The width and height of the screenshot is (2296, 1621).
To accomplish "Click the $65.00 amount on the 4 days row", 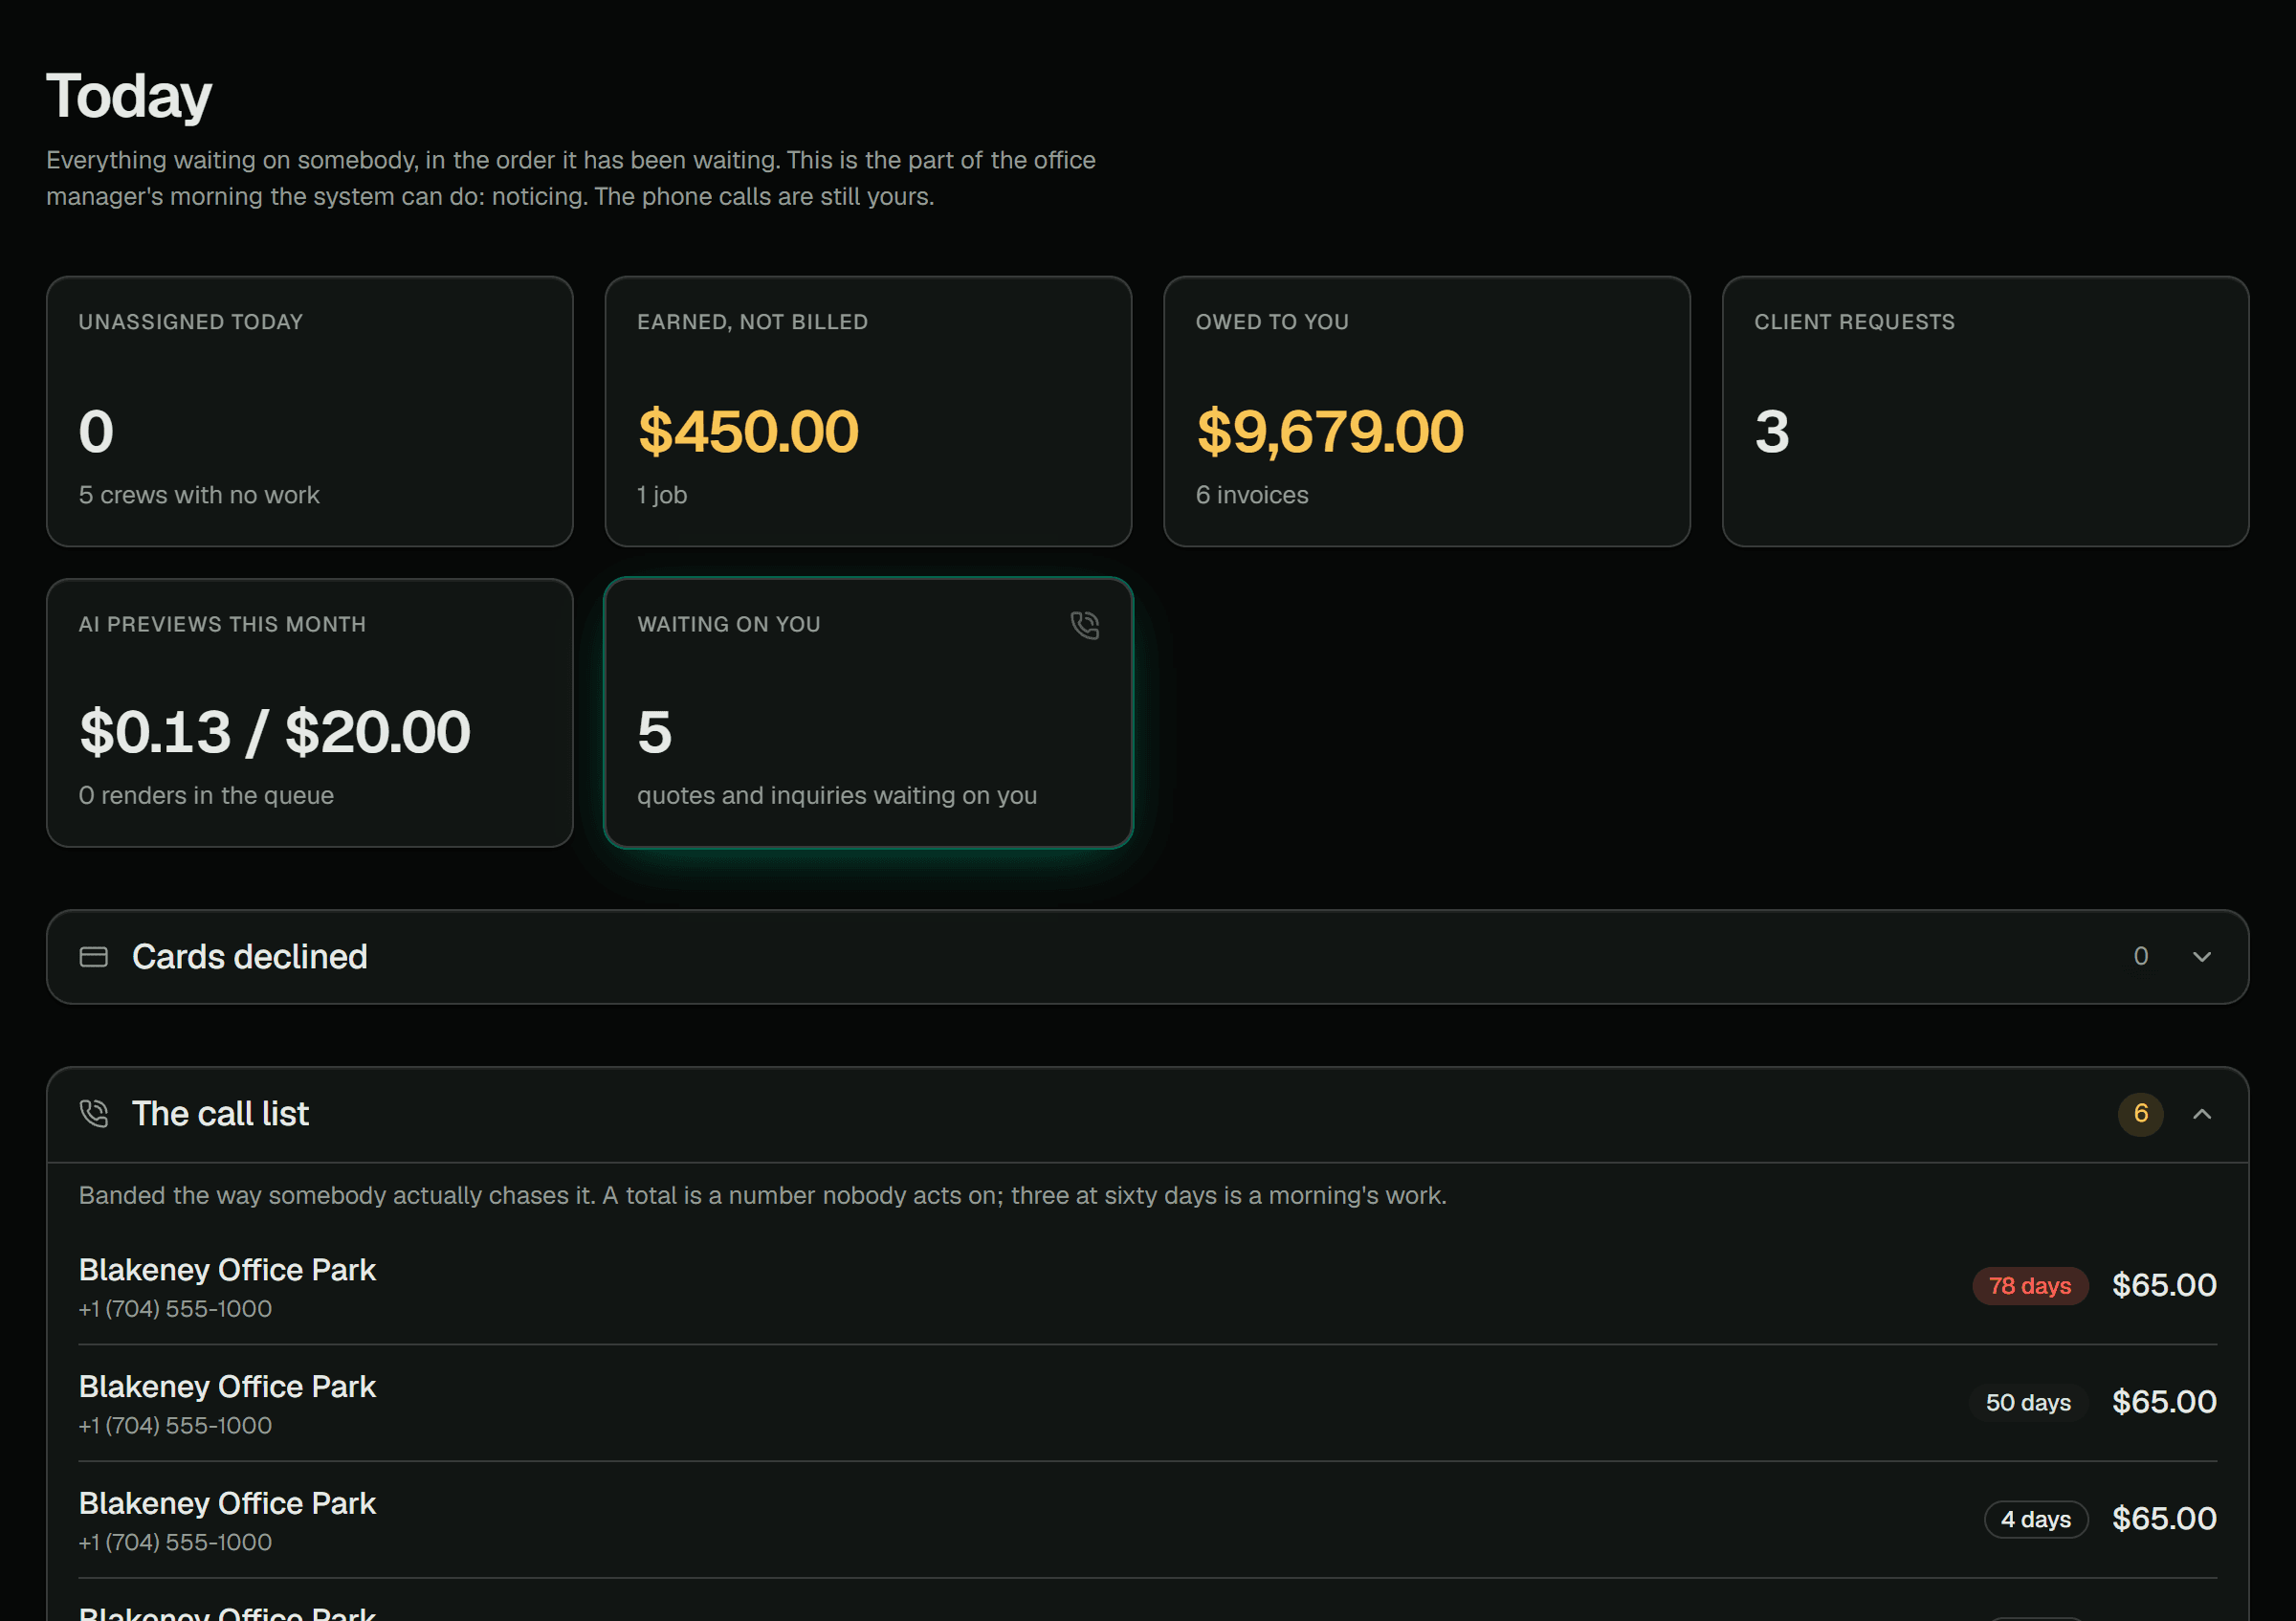I will (2165, 1520).
